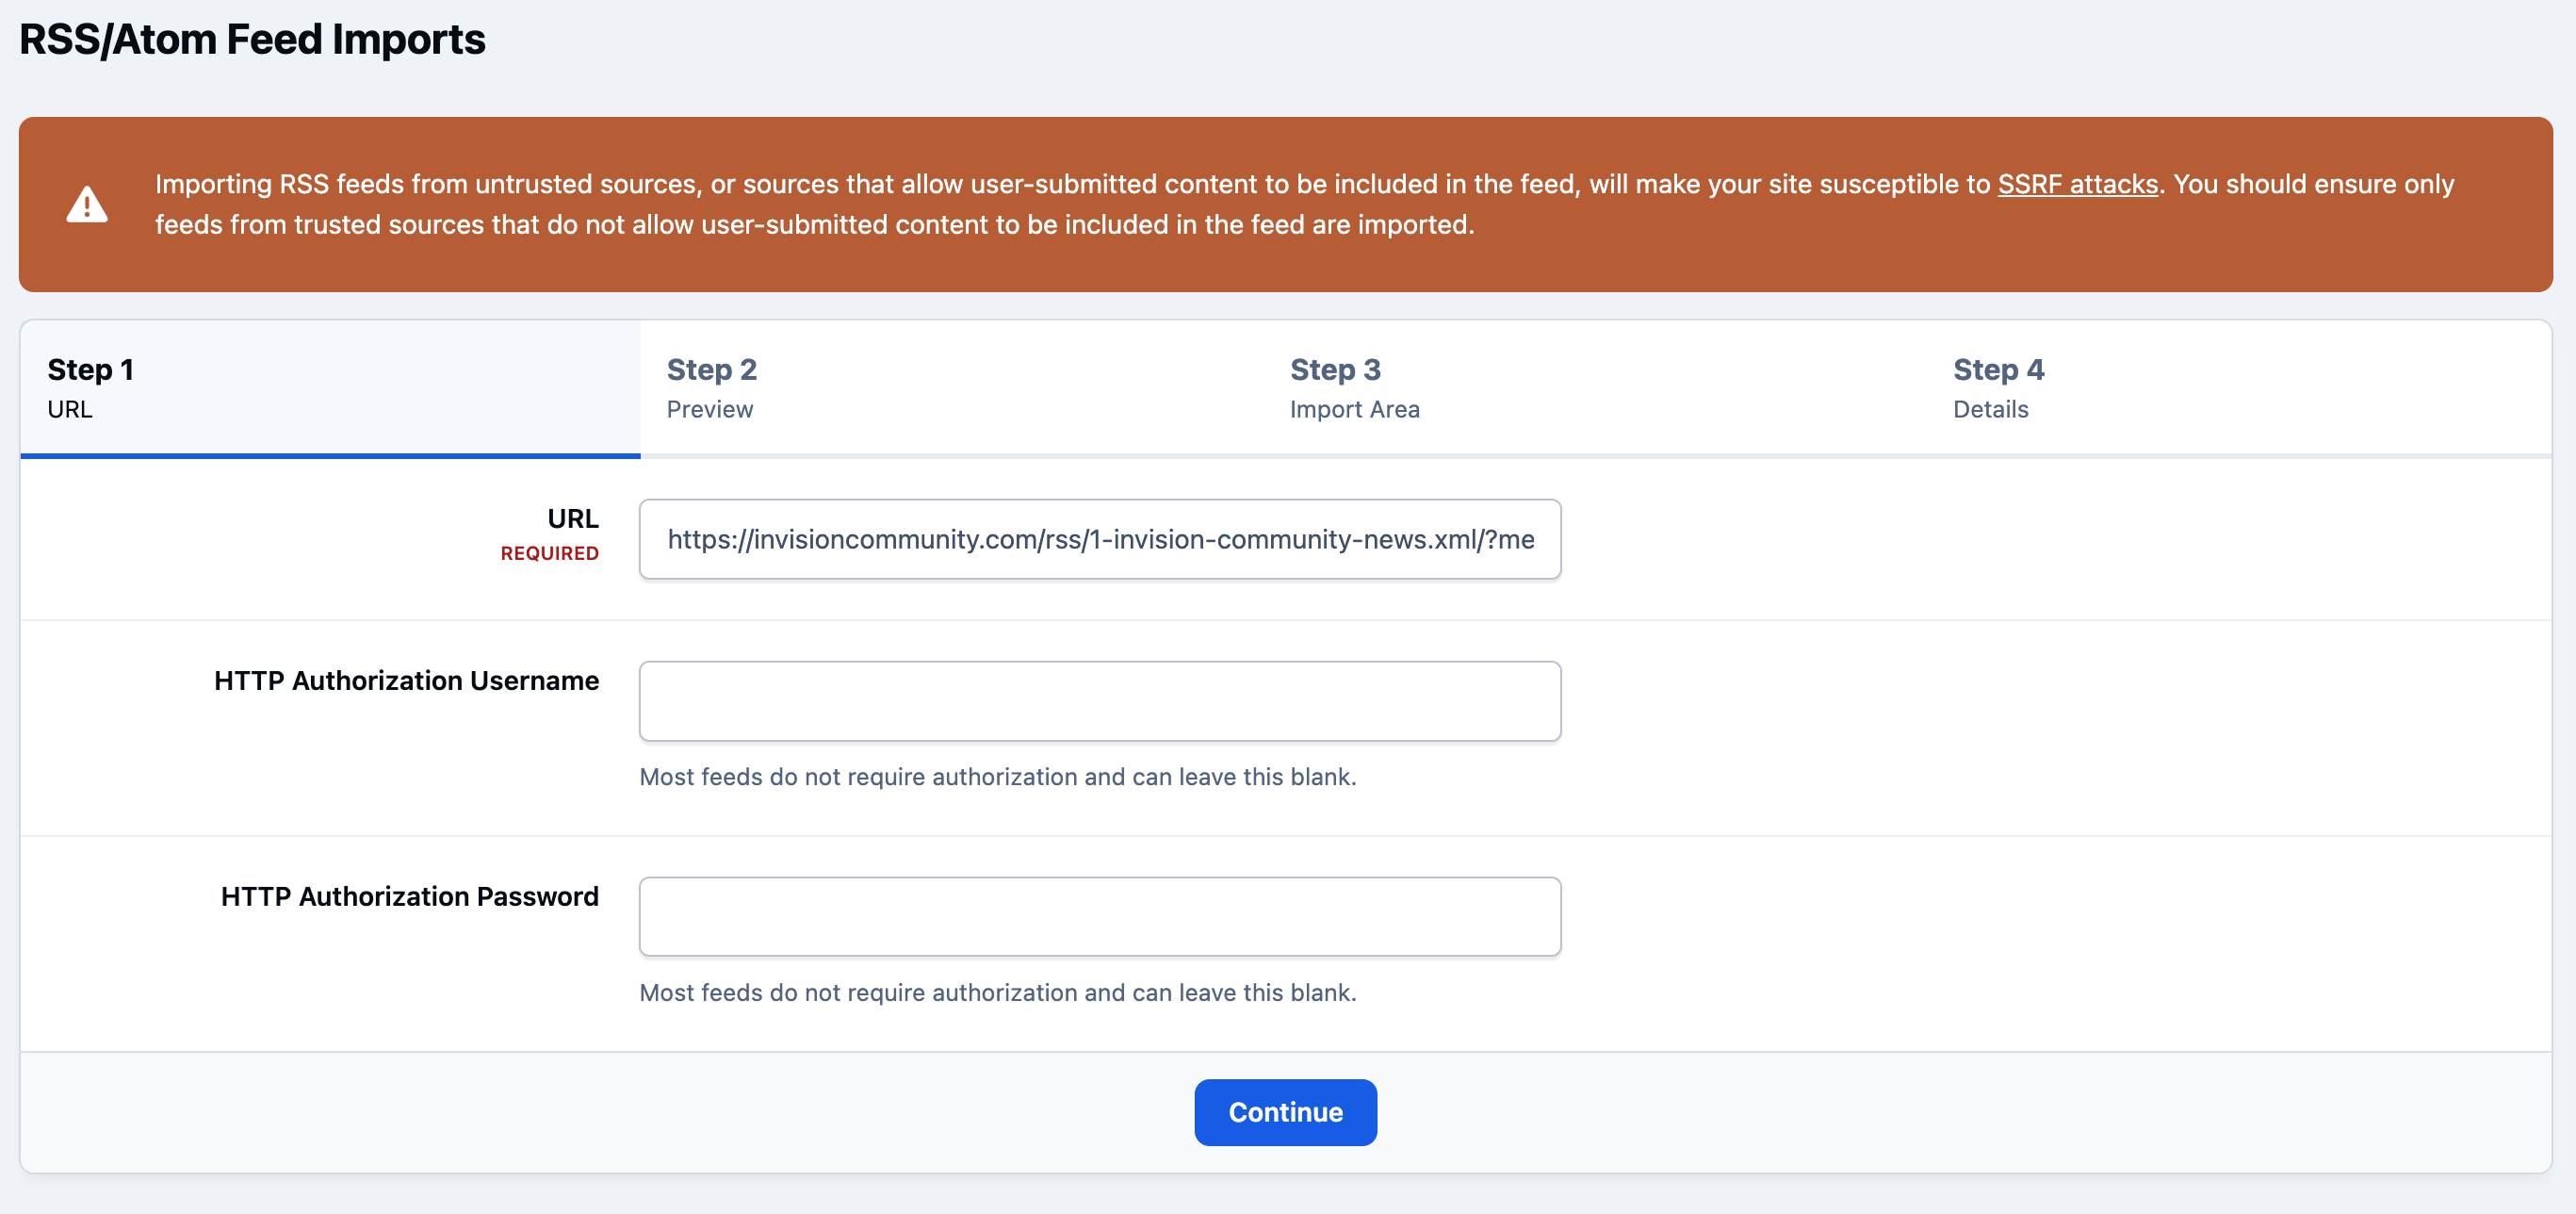Focus the URL input field

coord(1100,539)
